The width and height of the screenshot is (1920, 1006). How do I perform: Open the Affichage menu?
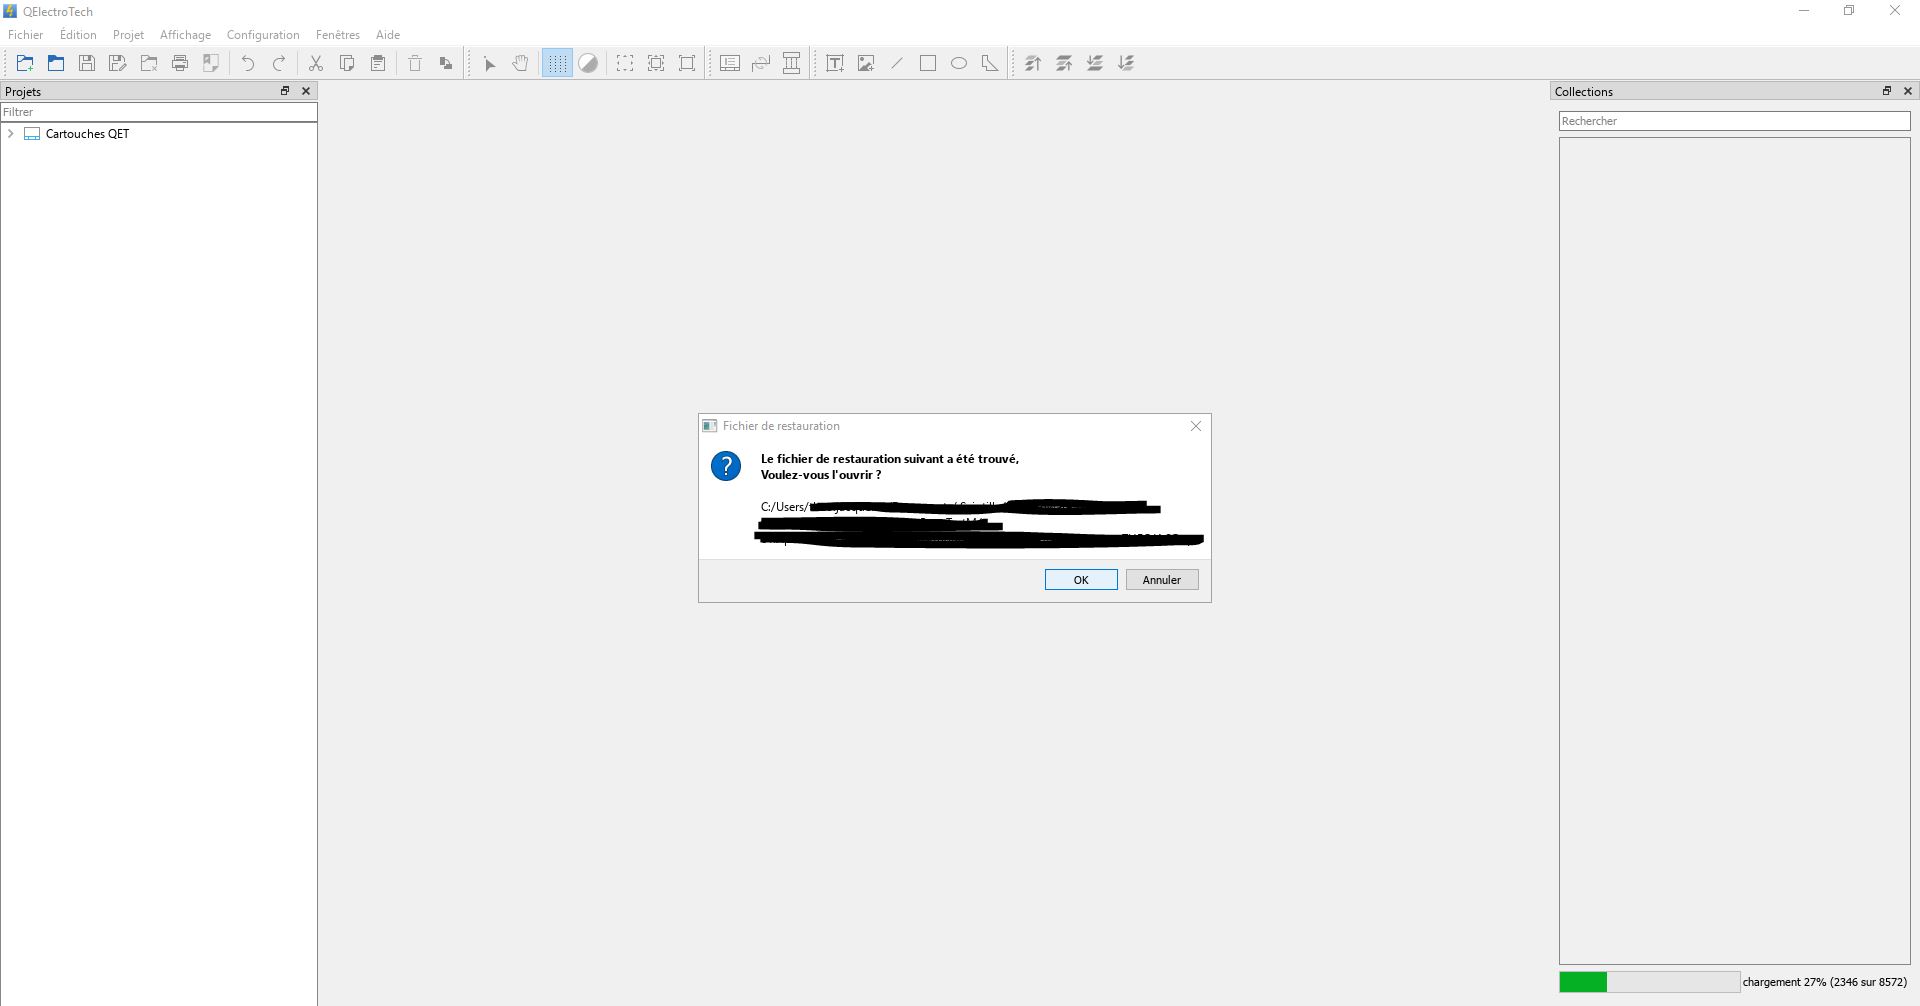185,34
